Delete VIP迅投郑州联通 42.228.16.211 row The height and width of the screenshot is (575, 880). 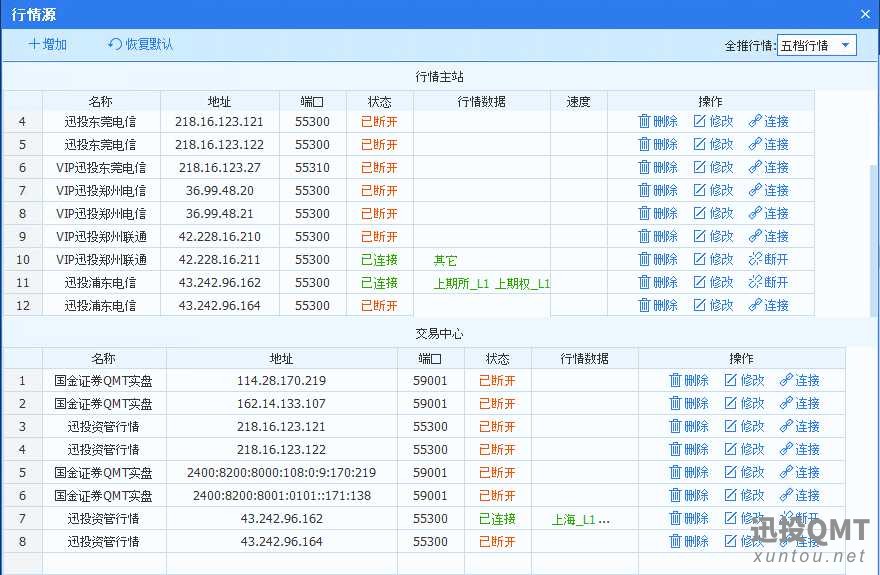click(x=658, y=259)
